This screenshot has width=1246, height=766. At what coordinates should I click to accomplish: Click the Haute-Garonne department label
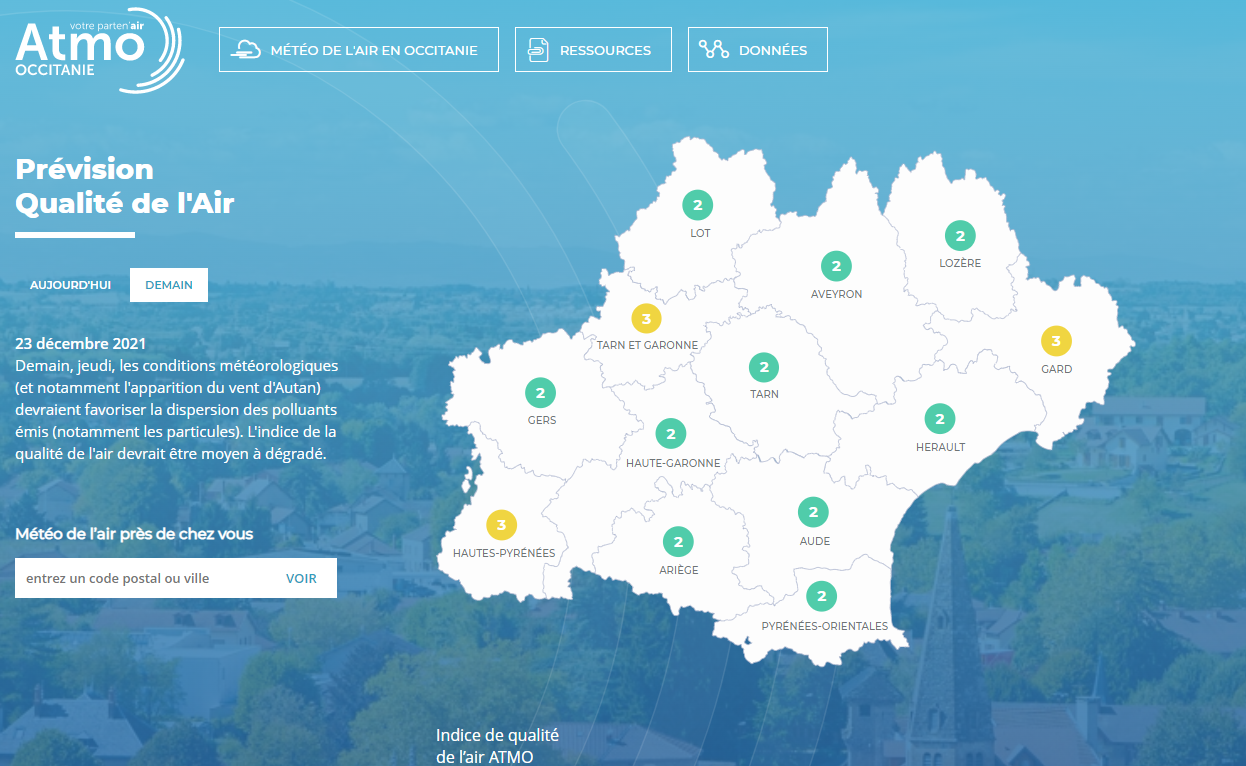pos(673,463)
